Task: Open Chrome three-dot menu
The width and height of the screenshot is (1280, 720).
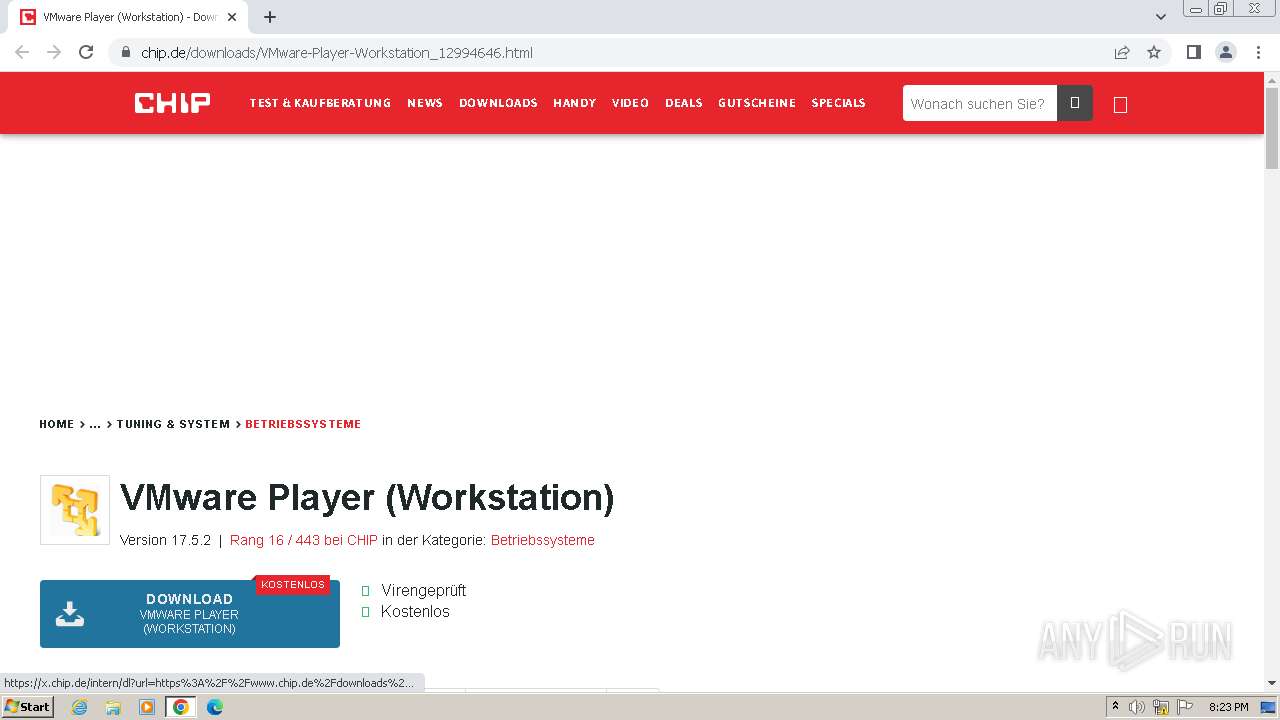Action: [1258, 52]
